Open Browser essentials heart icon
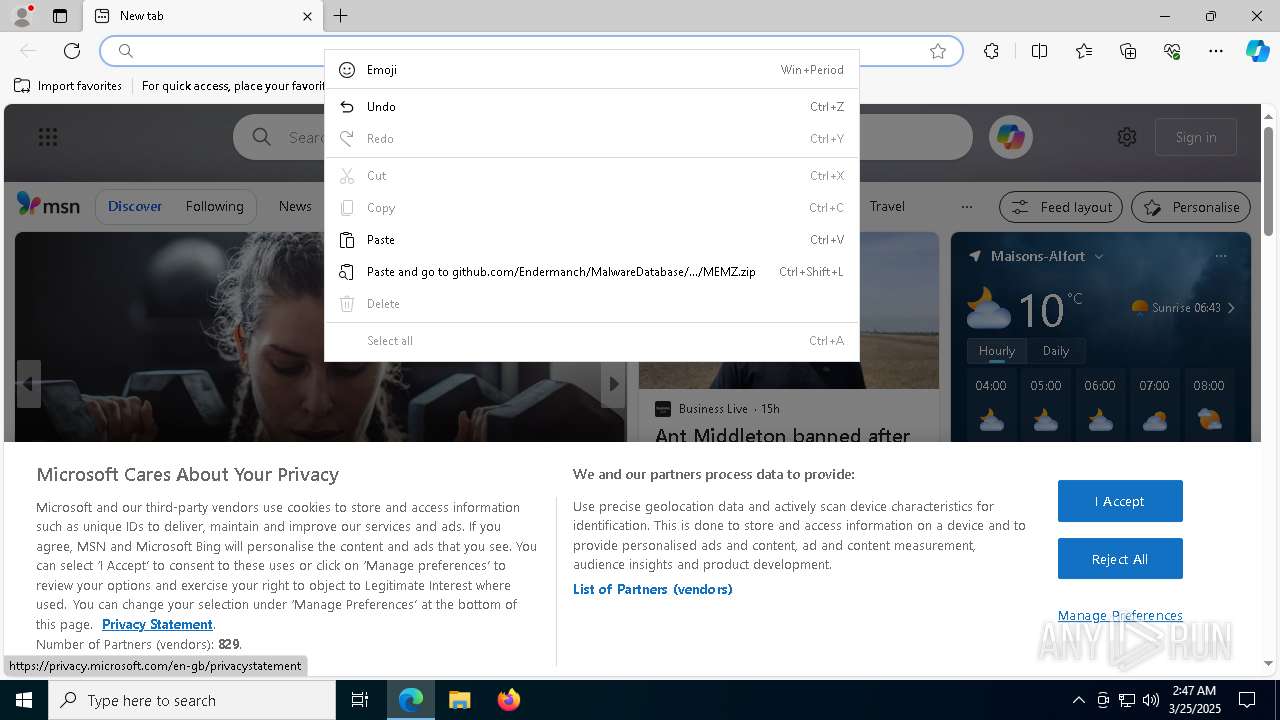1280x720 pixels. (1172, 51)
